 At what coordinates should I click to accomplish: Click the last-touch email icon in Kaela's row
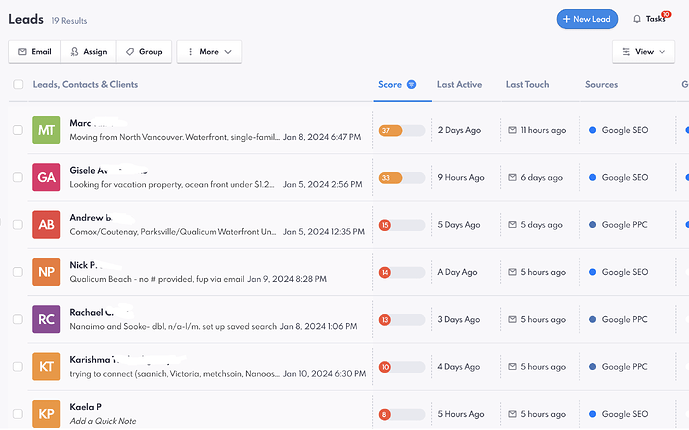[x=512, y=414]
